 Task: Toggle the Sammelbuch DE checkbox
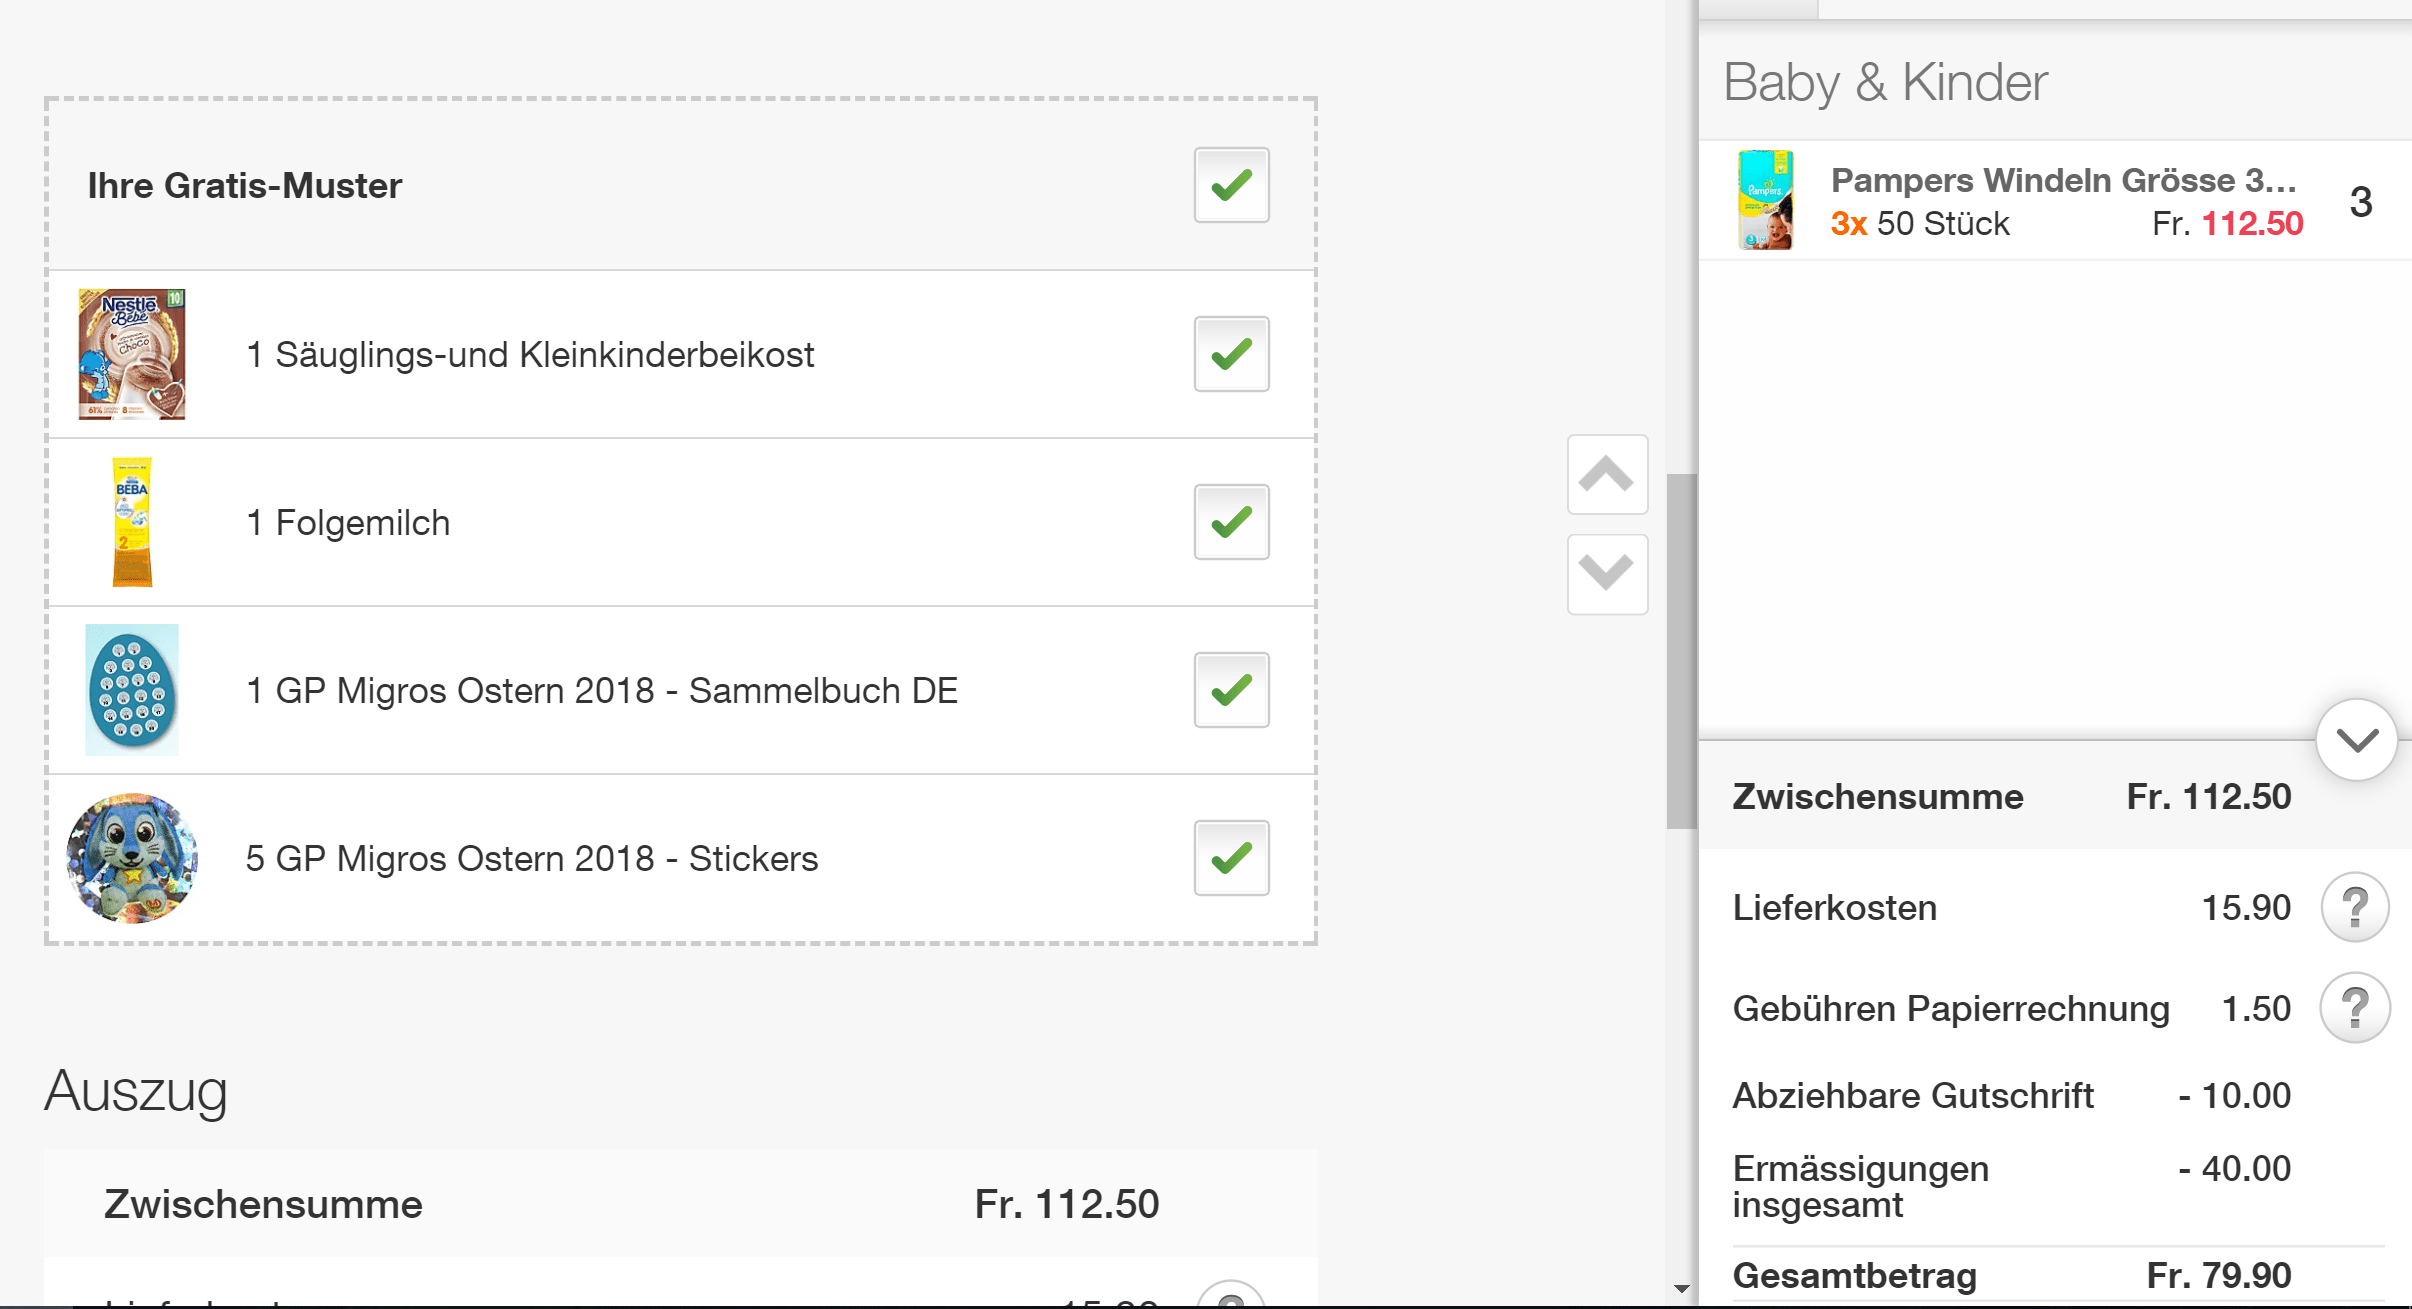click(1231, 690)
